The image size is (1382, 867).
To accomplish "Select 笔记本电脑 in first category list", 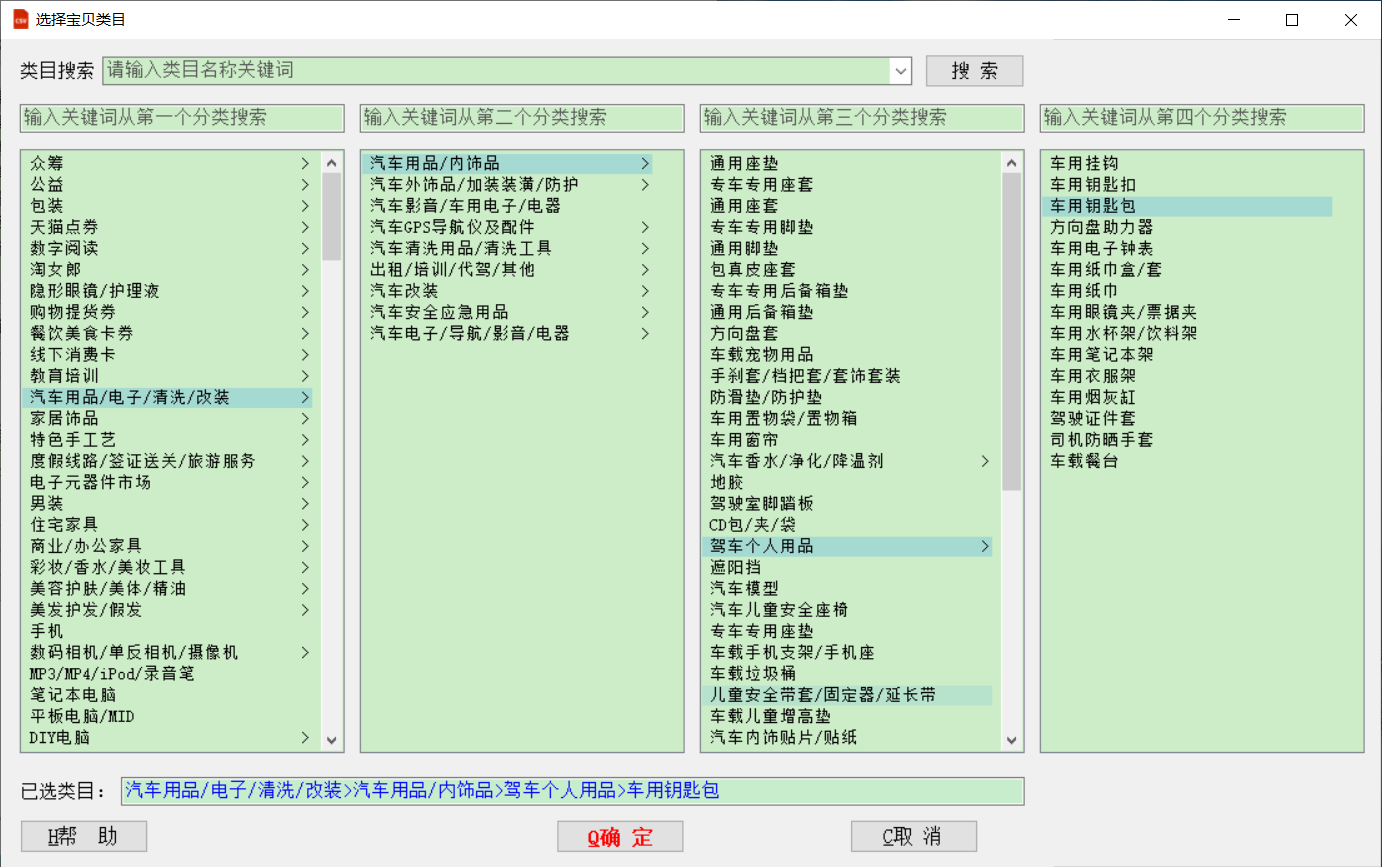I will [73, 695].
